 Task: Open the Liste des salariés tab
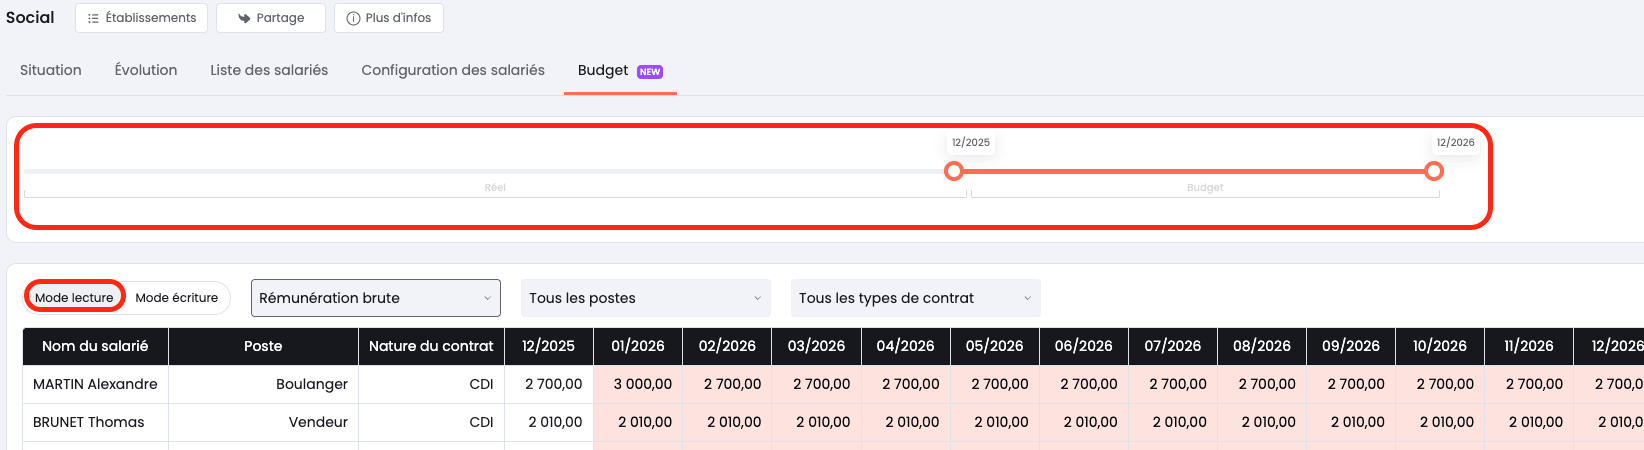click(x=269, y=70)
